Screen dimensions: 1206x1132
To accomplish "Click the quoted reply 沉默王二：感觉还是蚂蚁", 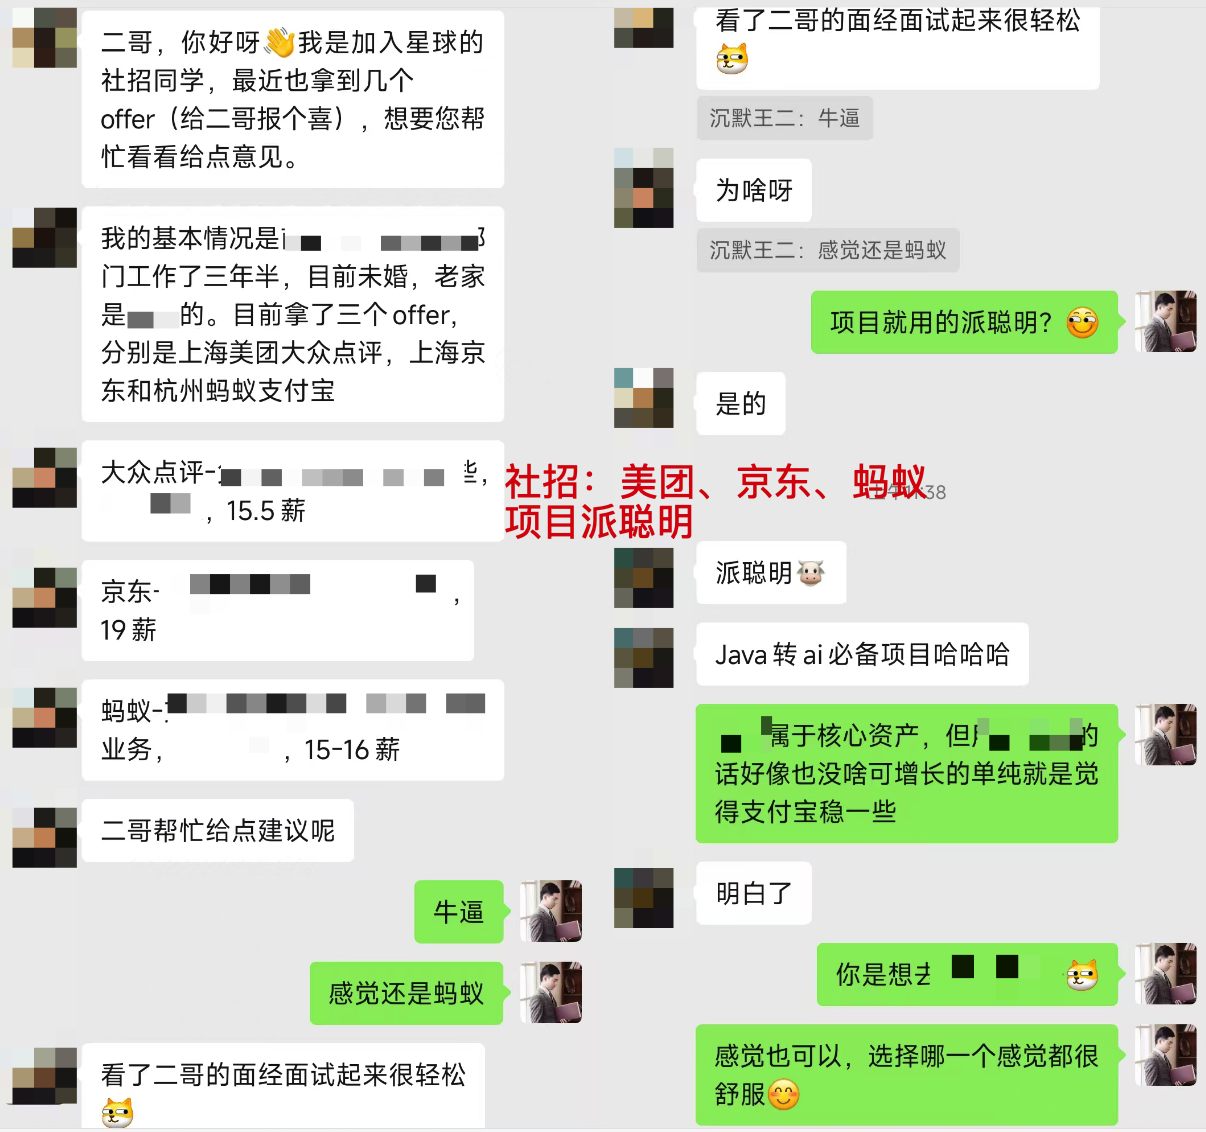I will (827, 250).
